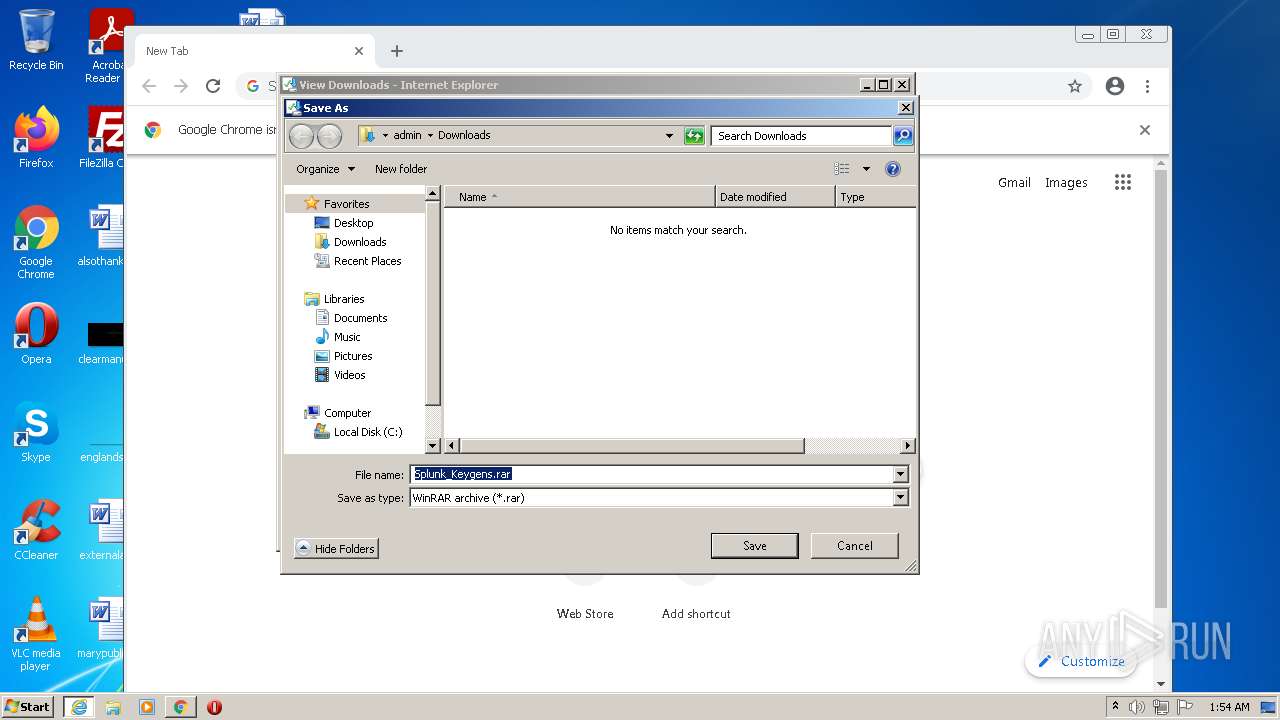1280x720 pixels.
Task: Click the Chrome back arrow
Action: (x=149, y=87)
